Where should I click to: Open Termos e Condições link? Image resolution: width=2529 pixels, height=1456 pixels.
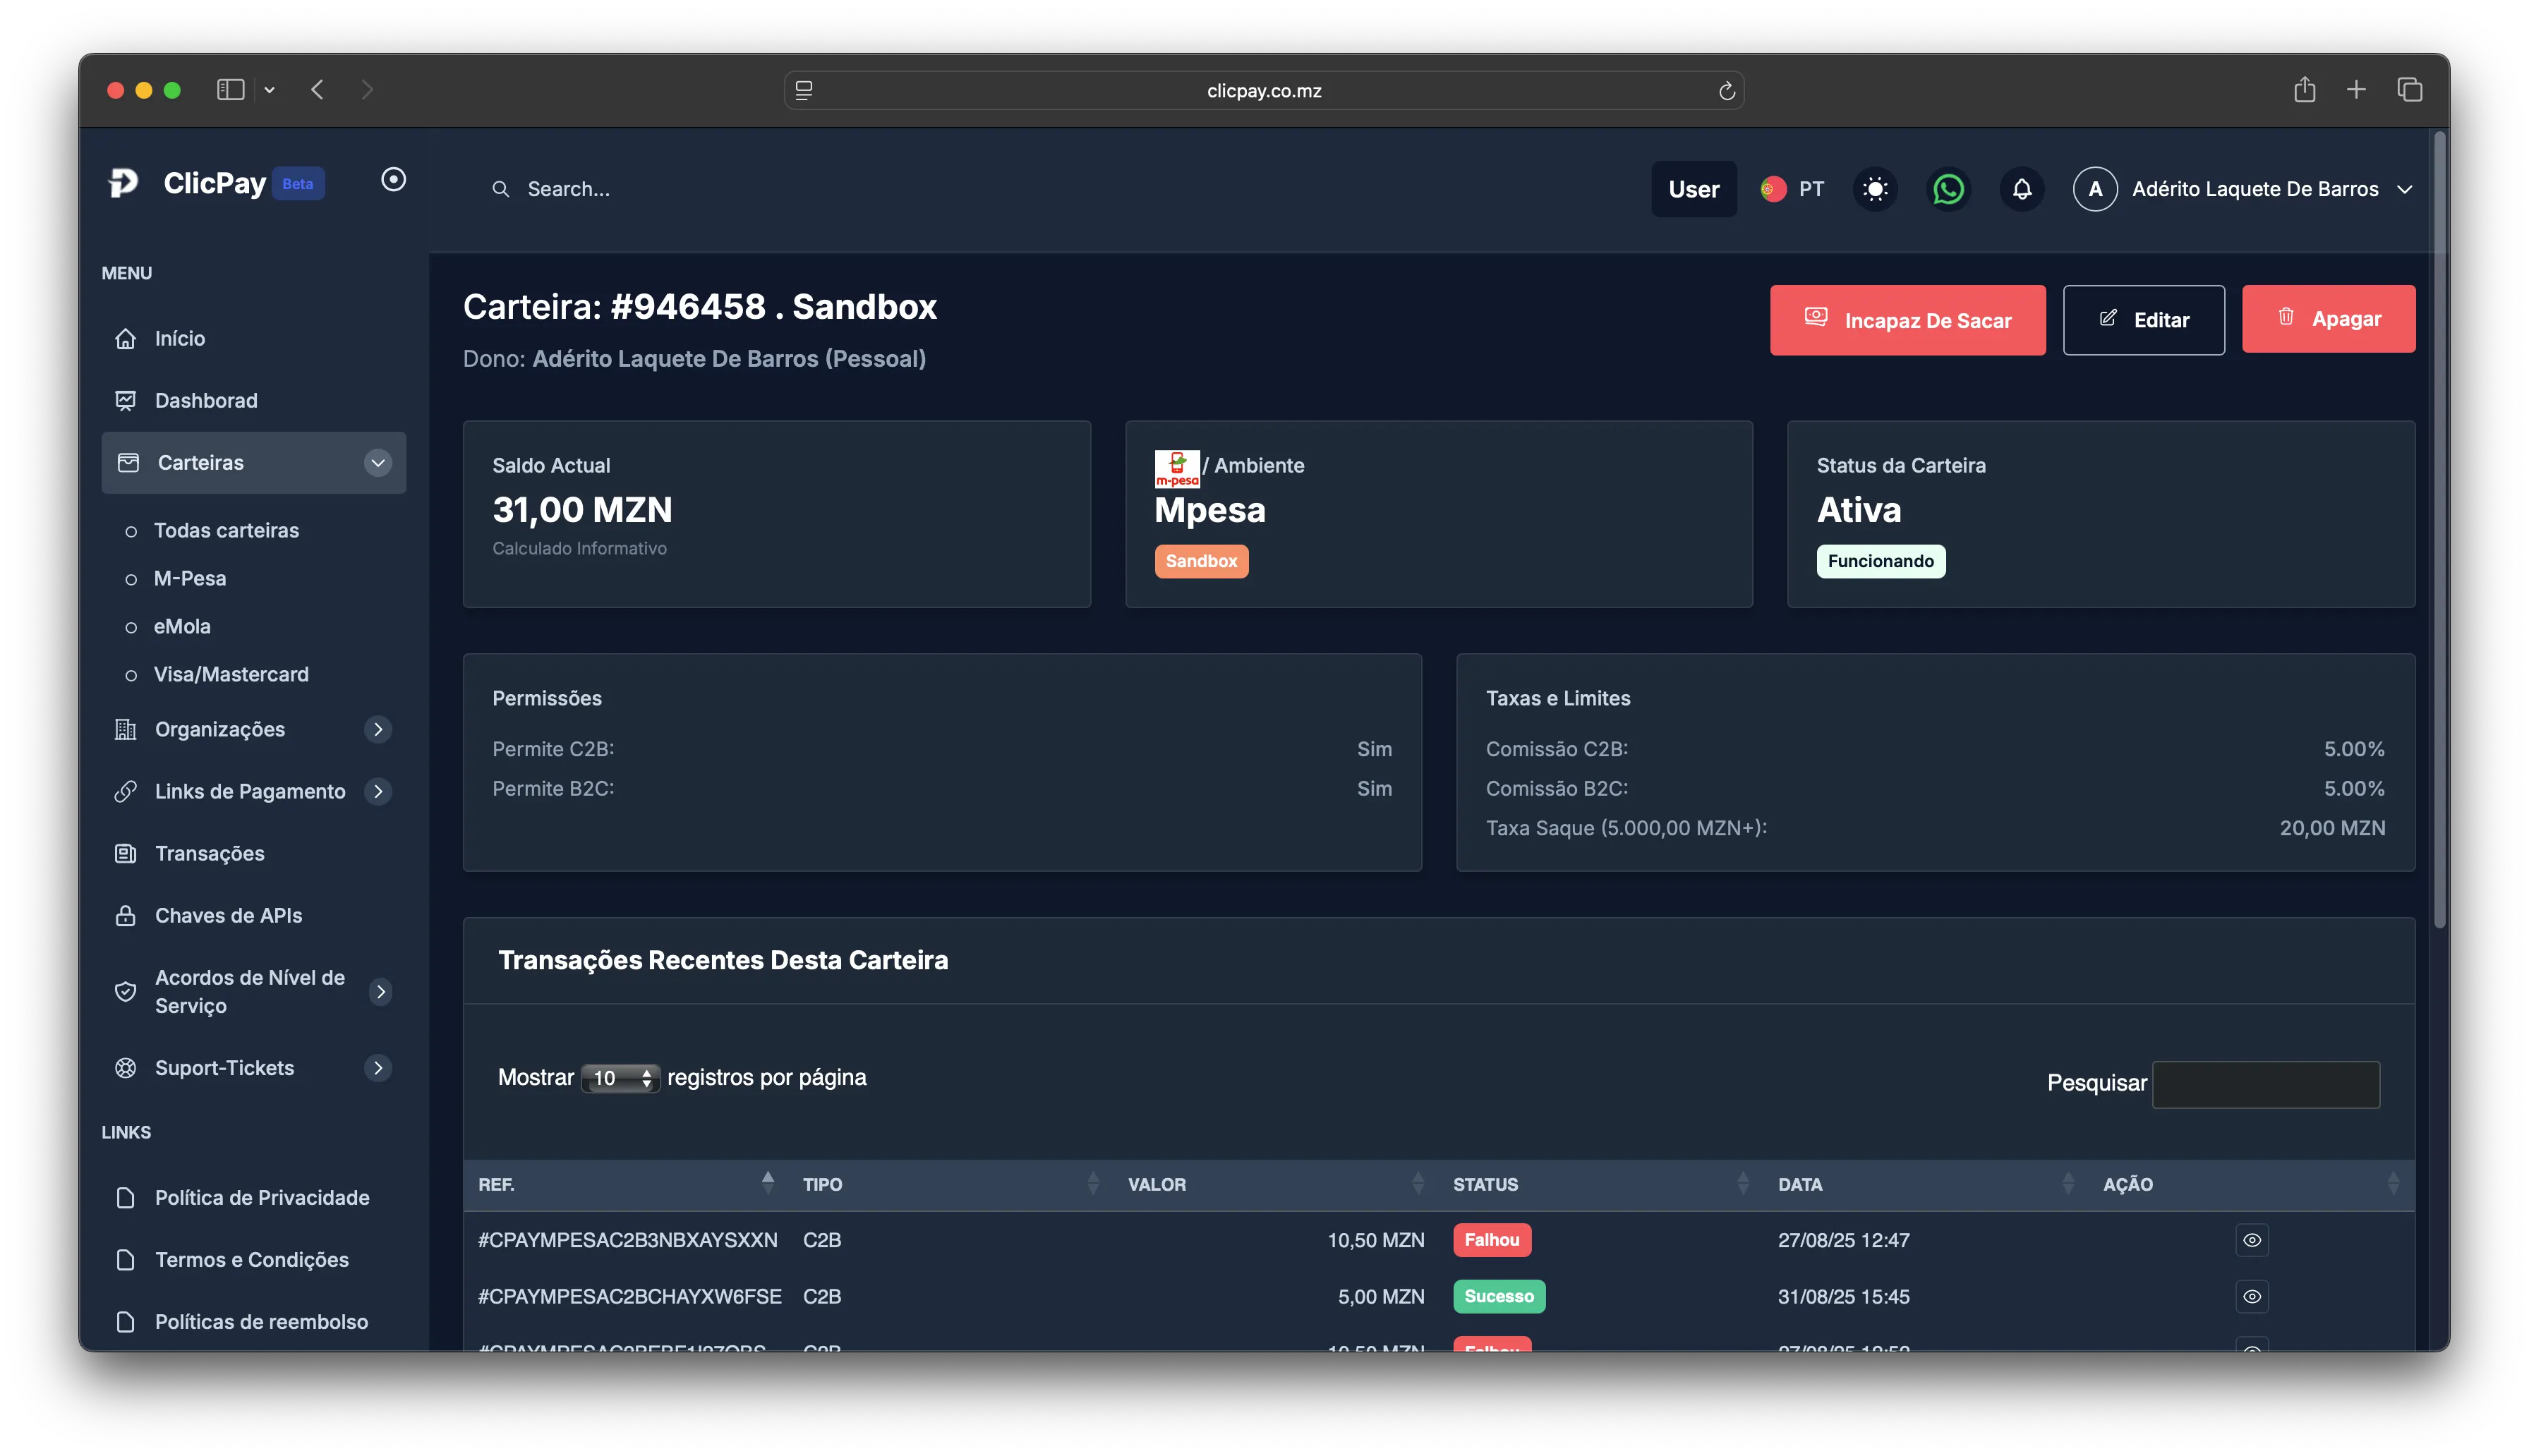252,1260
